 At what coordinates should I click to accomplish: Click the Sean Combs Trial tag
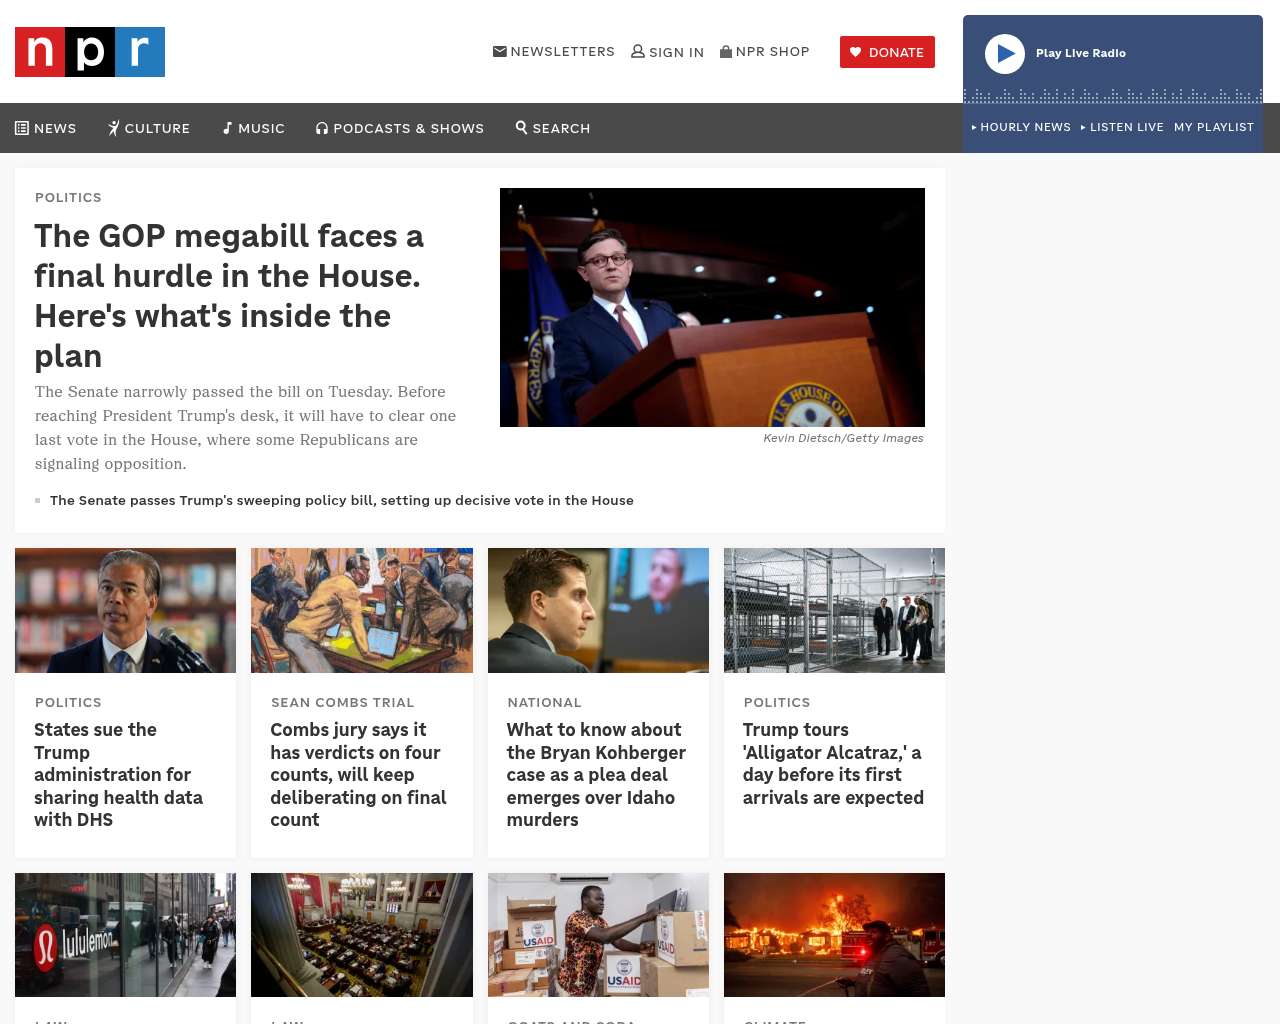[343, 702]
